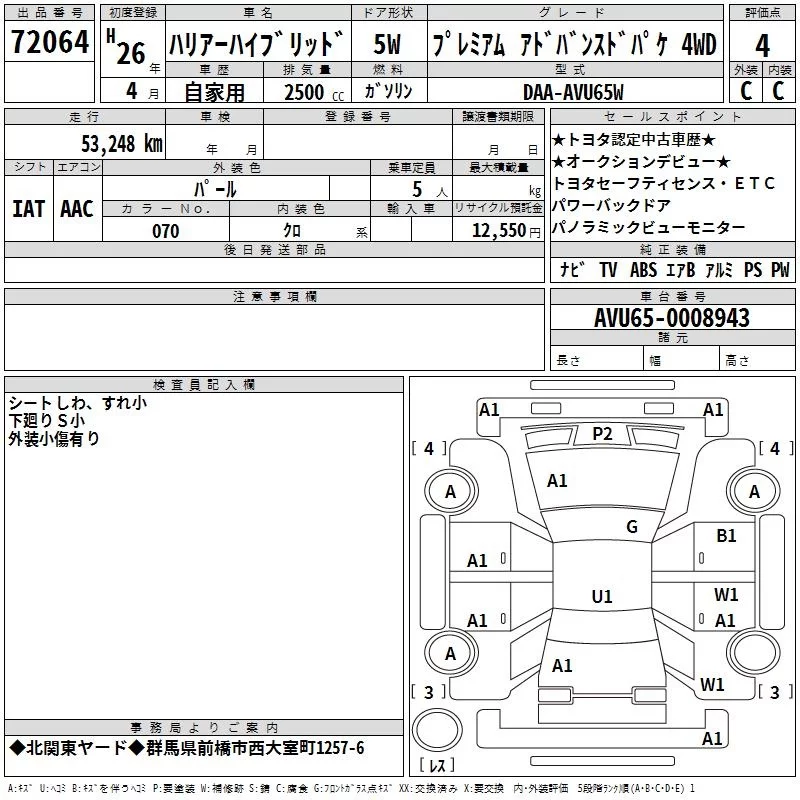Click the air conditioner value AAC
800x800 pixels.
click(x=77, y=209)
